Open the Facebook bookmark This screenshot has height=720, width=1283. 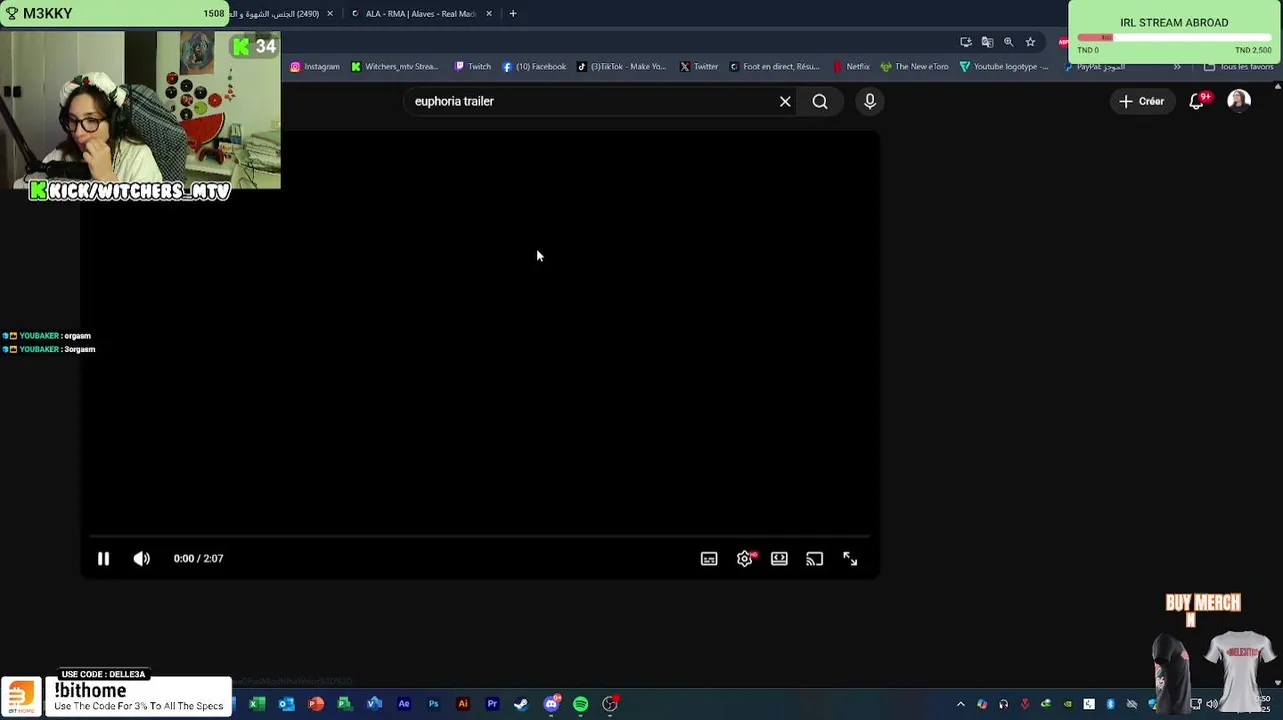pyautogui.click(x=534, y=67)
